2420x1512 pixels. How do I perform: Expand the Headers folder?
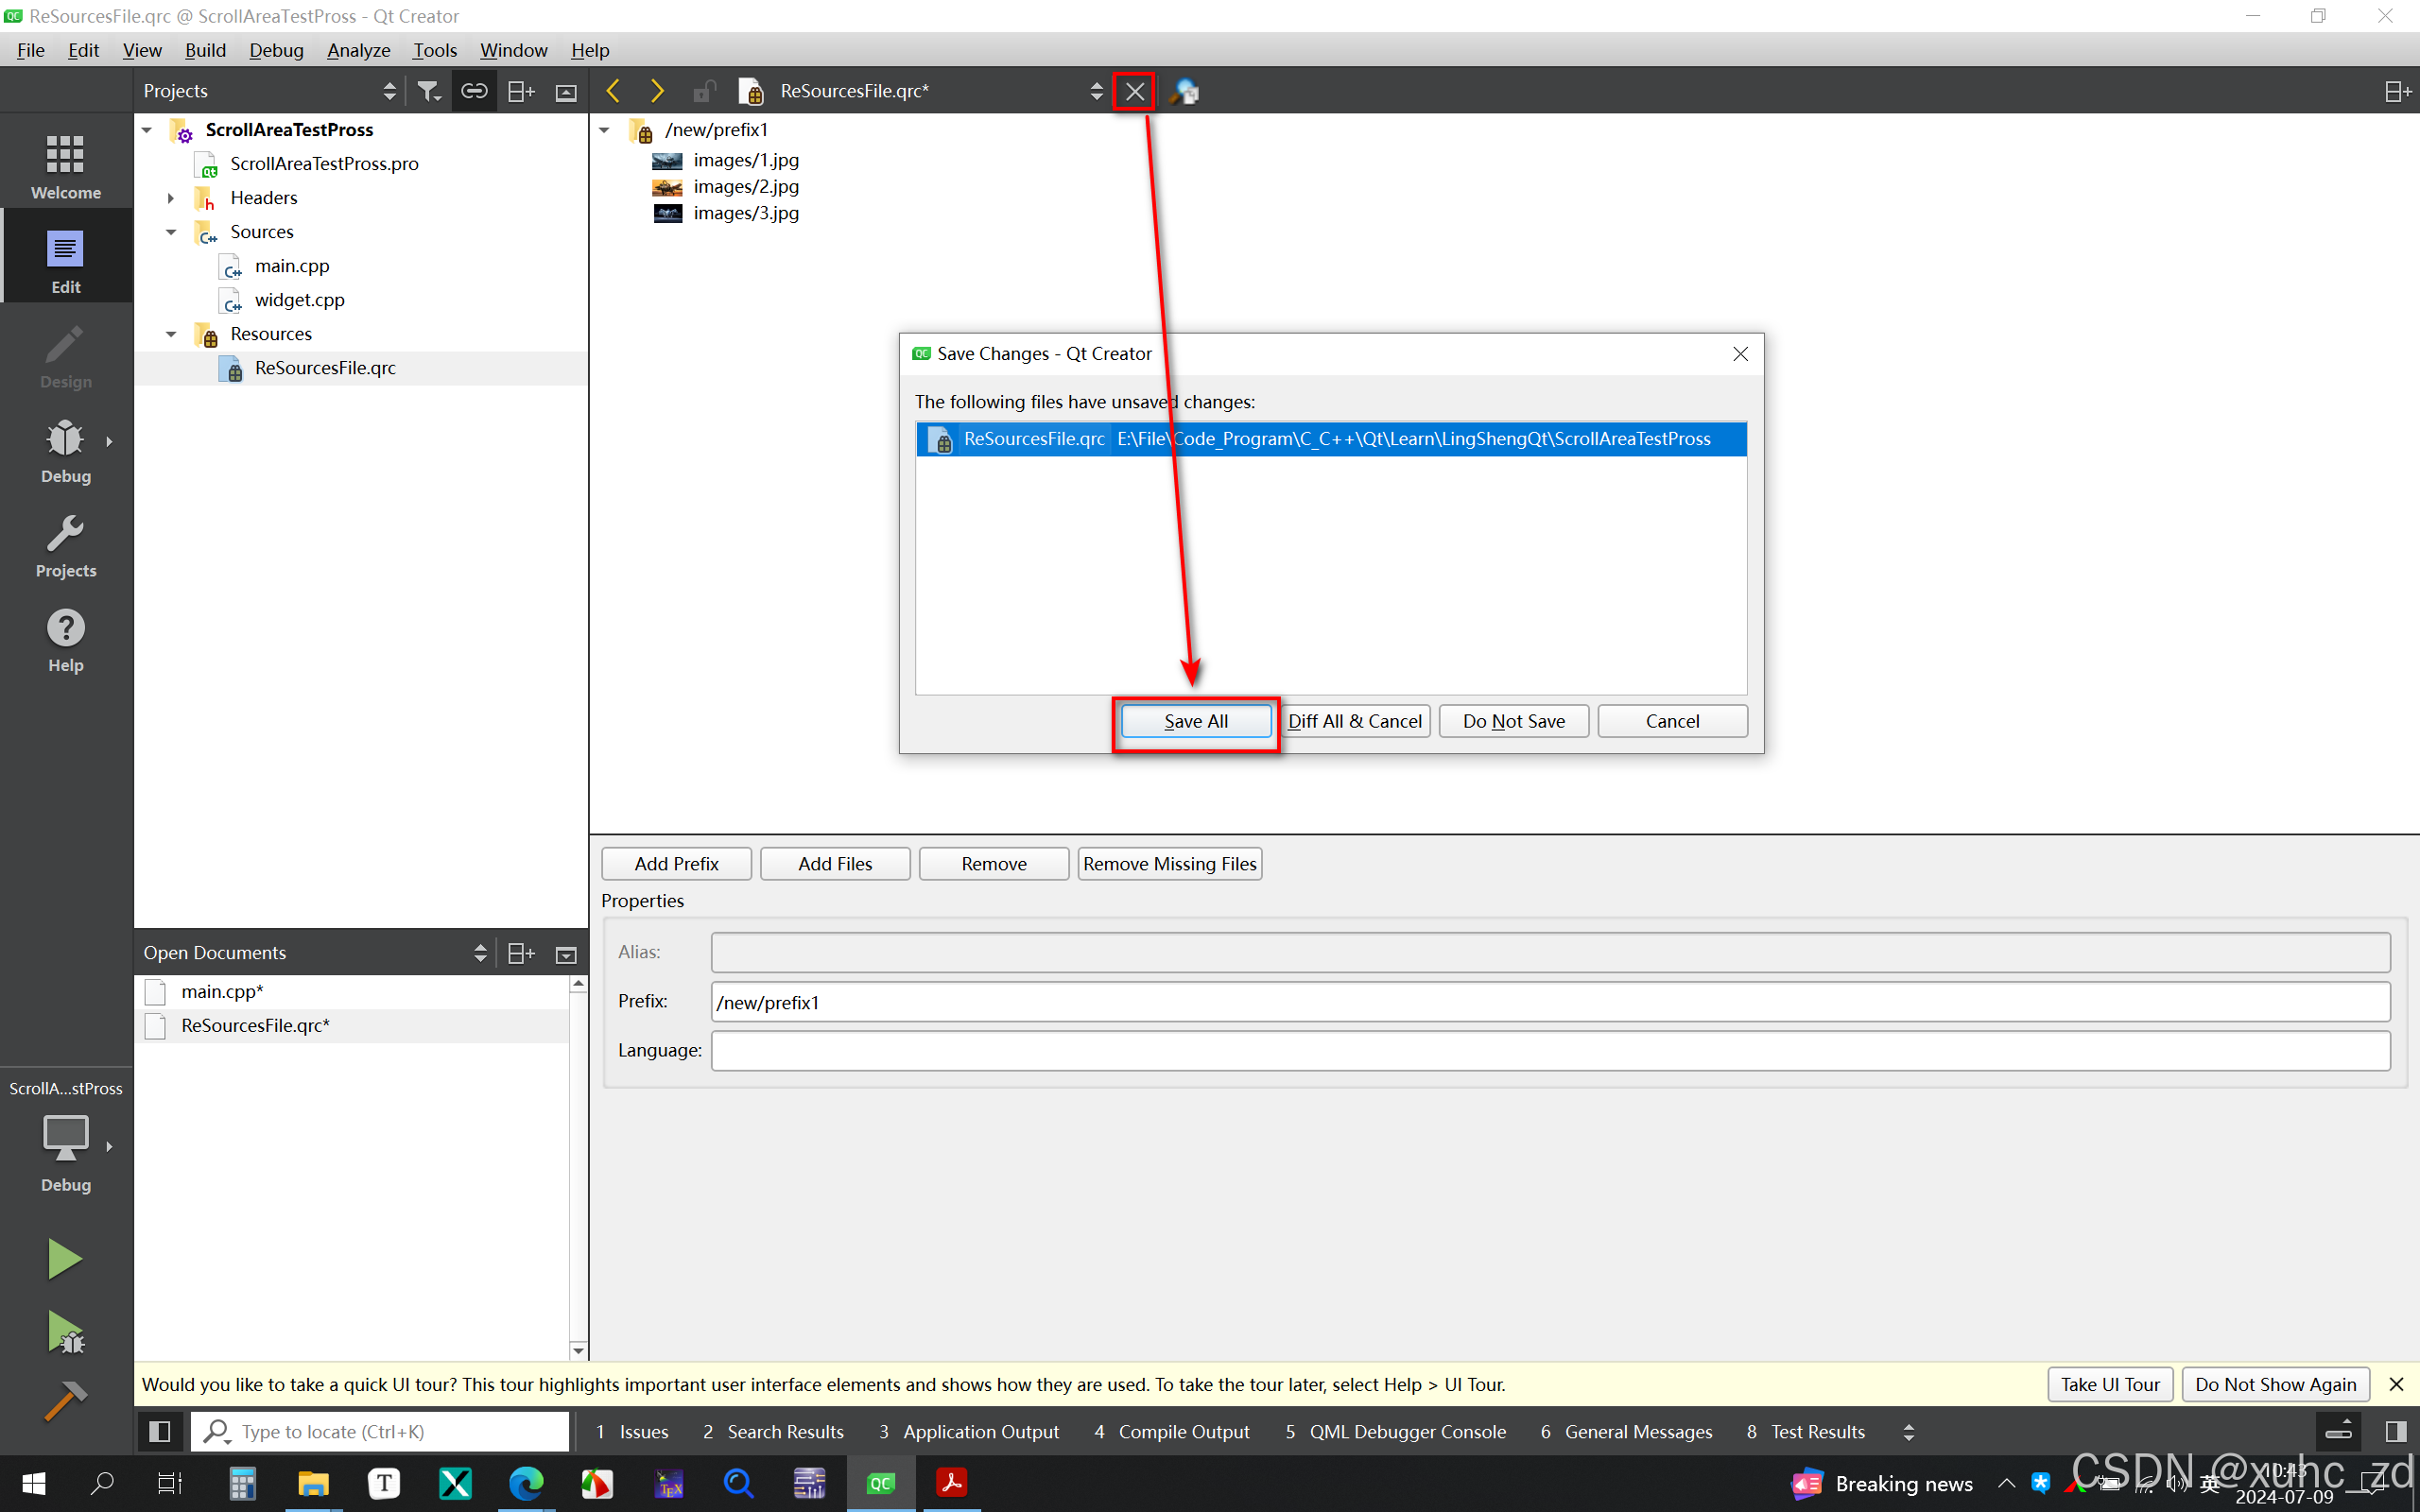click(171, 198)
